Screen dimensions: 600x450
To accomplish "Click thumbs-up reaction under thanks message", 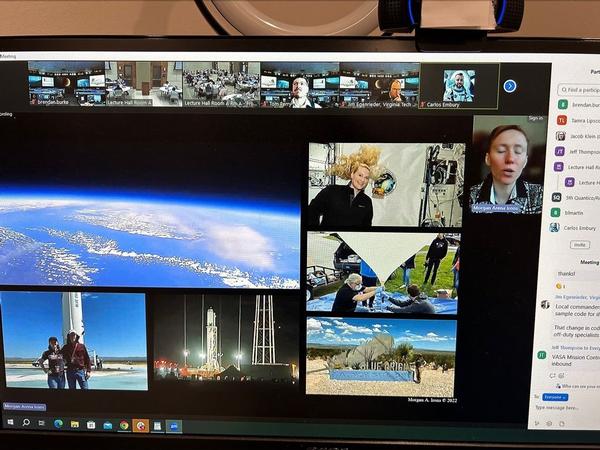I will pyautogui.click(x=561, y=286).
